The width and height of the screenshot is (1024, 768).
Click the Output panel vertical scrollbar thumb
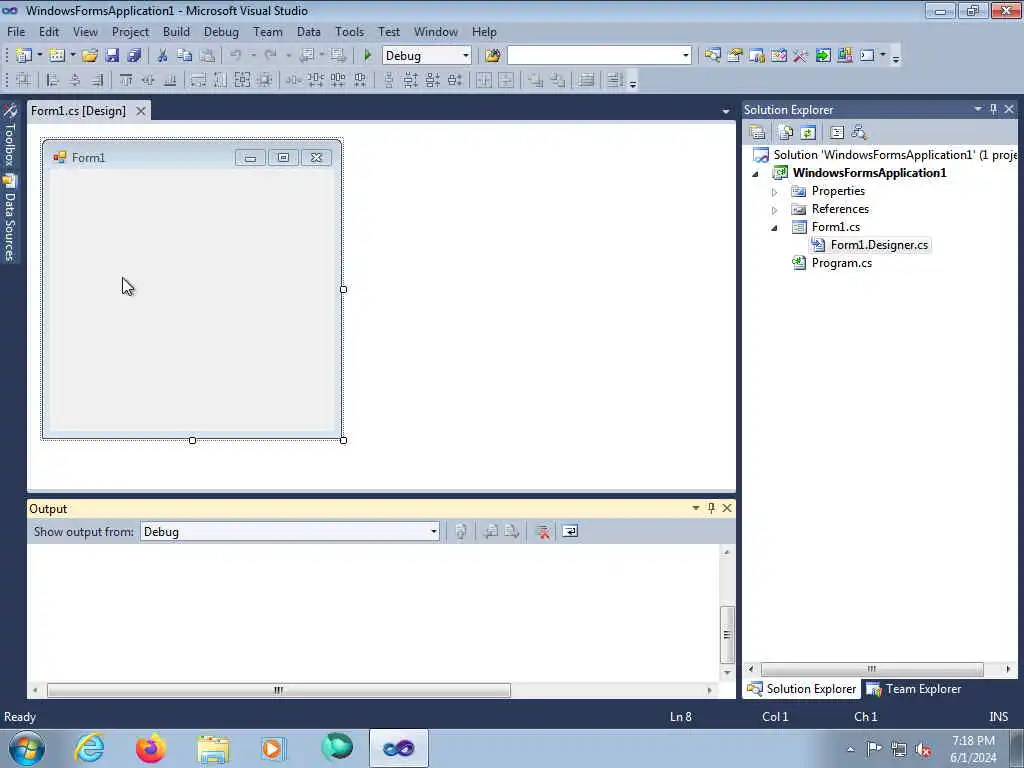coord(727,634)
